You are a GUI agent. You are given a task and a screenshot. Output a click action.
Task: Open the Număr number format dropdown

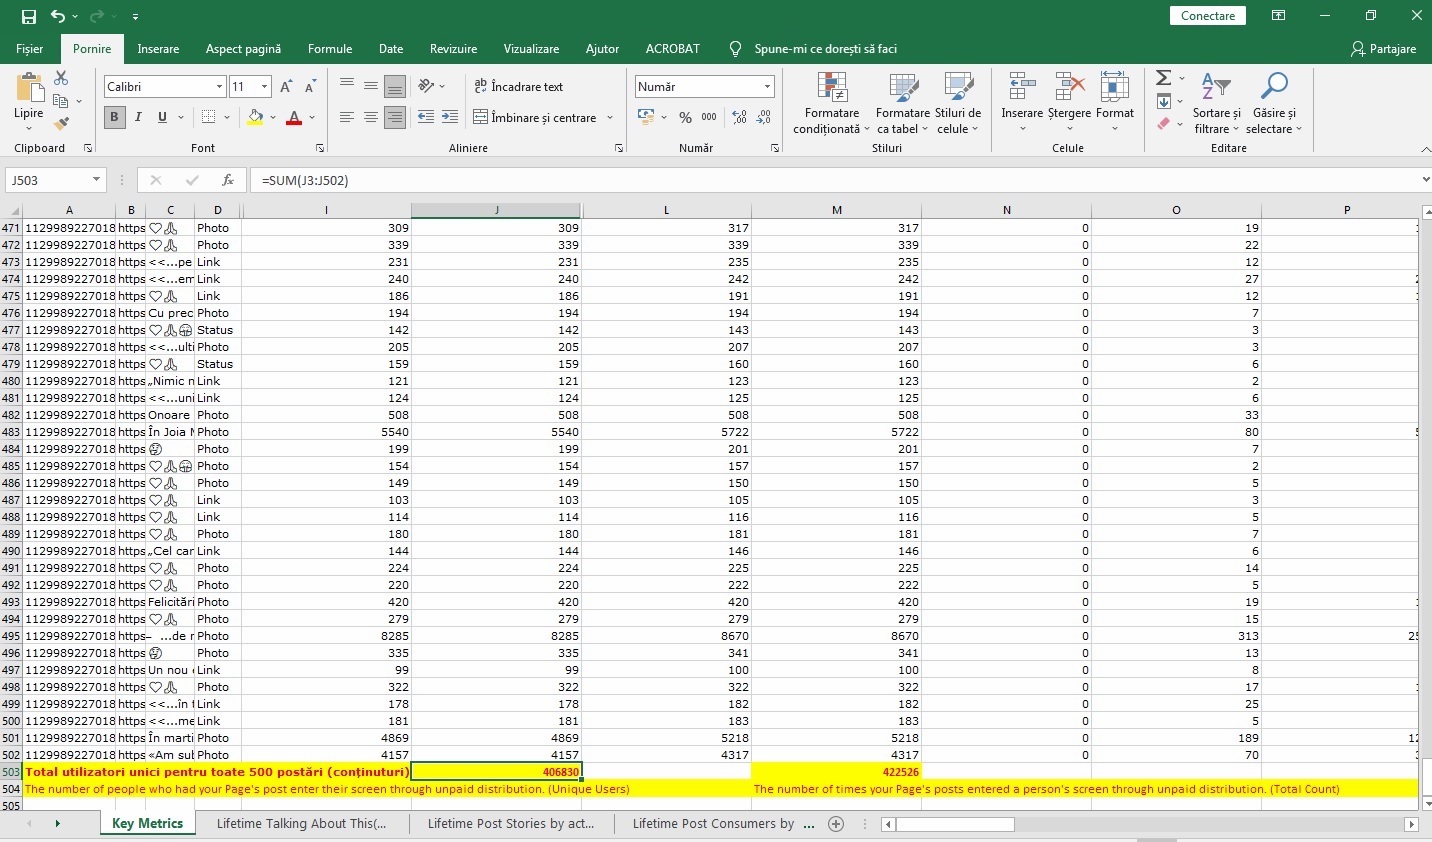(x=767, y=87)
